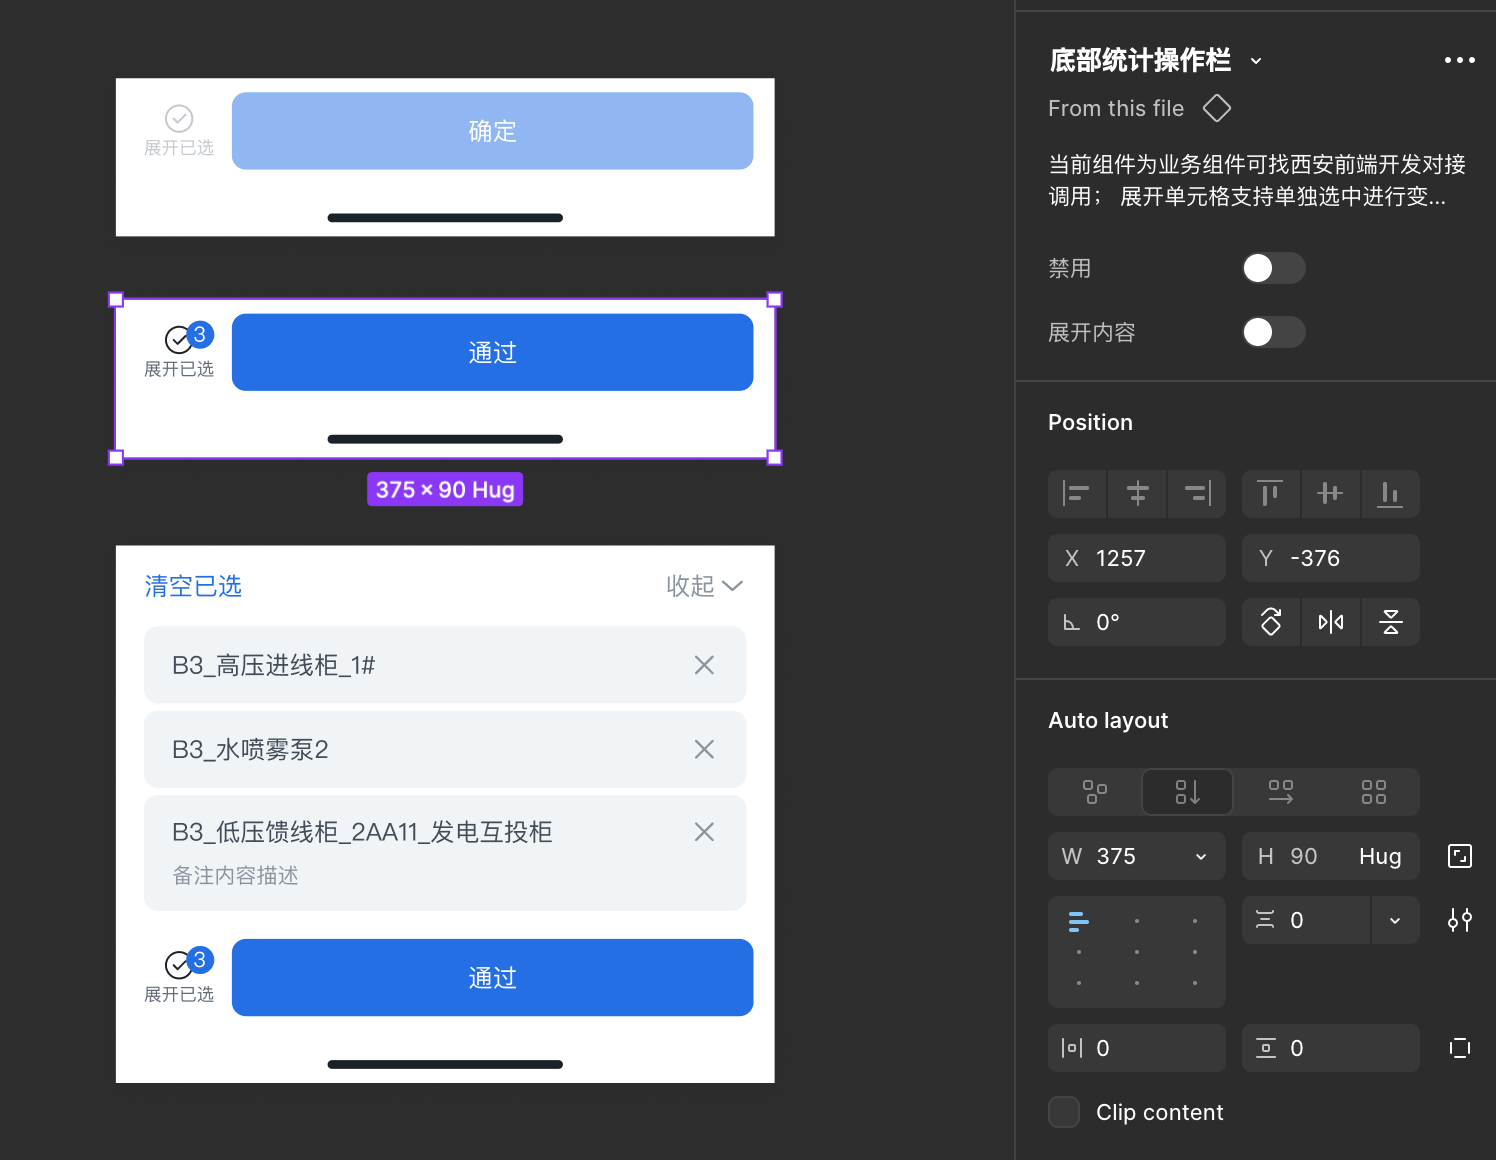Click align top icon in Position
Viewport: 1496px width, 1160px height.
1270,493
